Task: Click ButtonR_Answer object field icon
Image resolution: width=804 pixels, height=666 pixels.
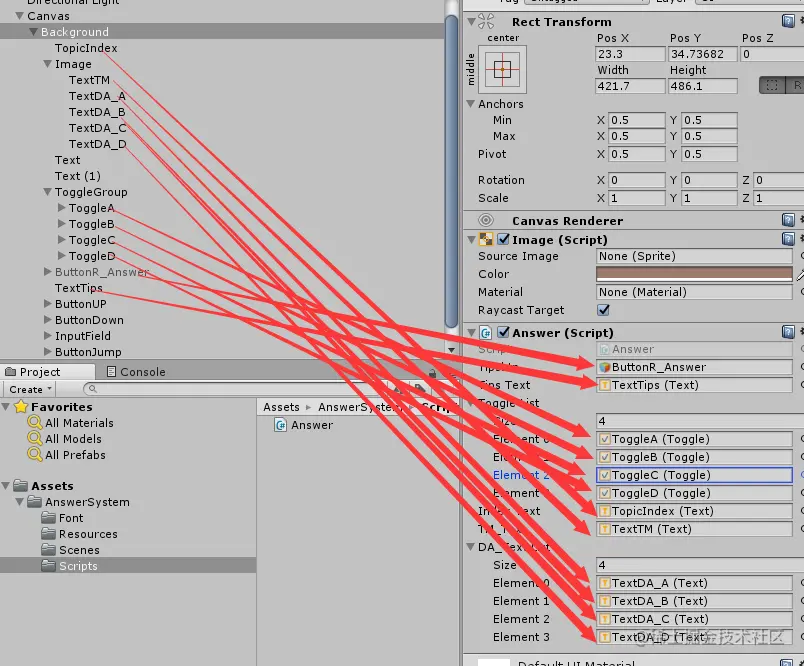Action: pyautogui.click(x=605, y=367)
